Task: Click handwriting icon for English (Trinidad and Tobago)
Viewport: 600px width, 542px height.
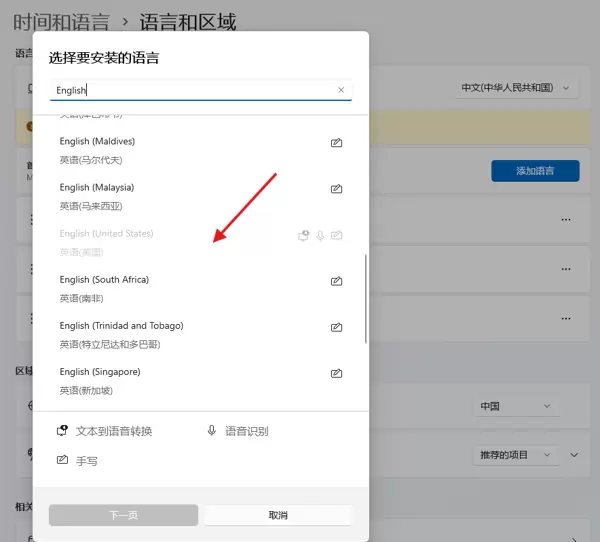Action: (x=337, y=327)
